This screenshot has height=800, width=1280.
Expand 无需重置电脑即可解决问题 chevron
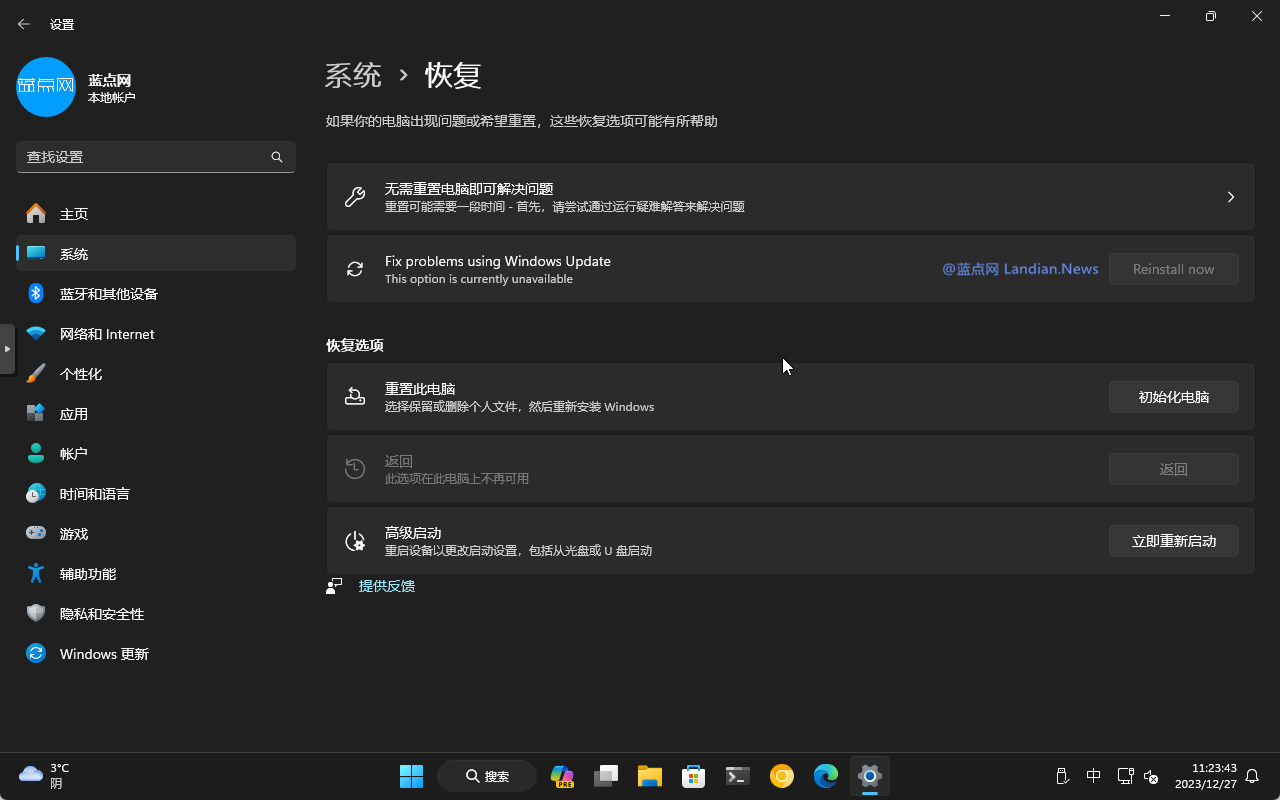click(x=1230, y=197)
